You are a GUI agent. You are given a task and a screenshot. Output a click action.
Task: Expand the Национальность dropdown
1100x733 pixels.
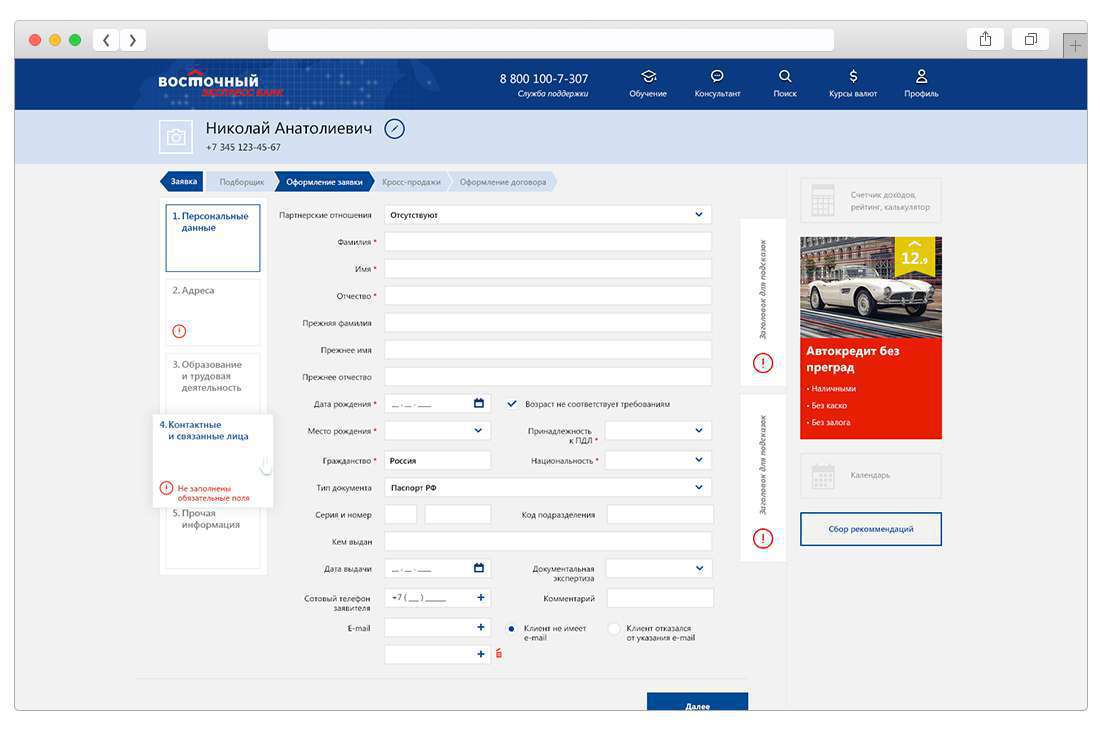pyautogui.click(x=698, y=461)
